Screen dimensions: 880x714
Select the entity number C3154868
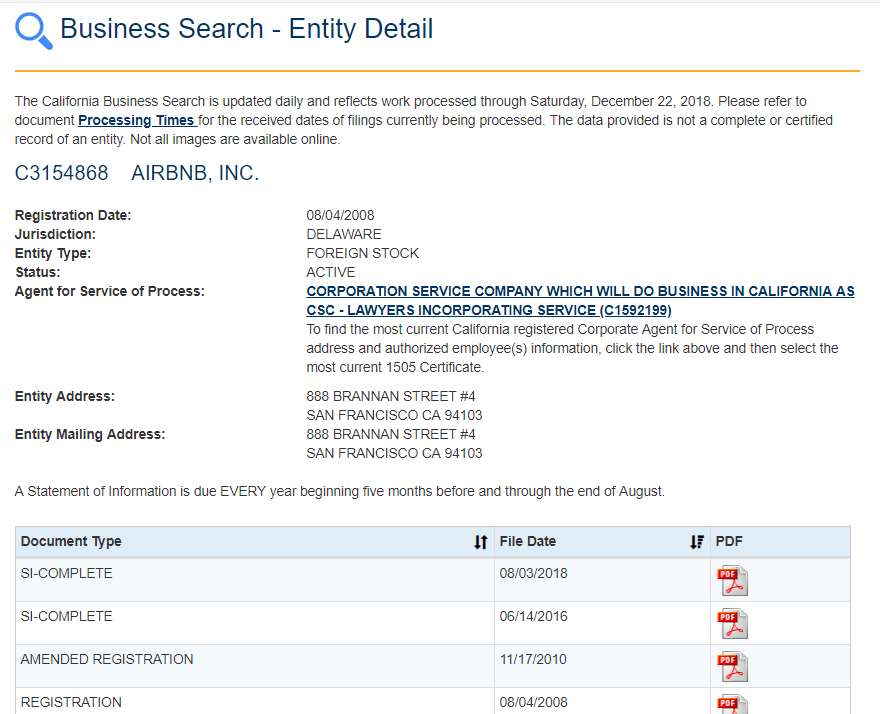coord(62,172)
